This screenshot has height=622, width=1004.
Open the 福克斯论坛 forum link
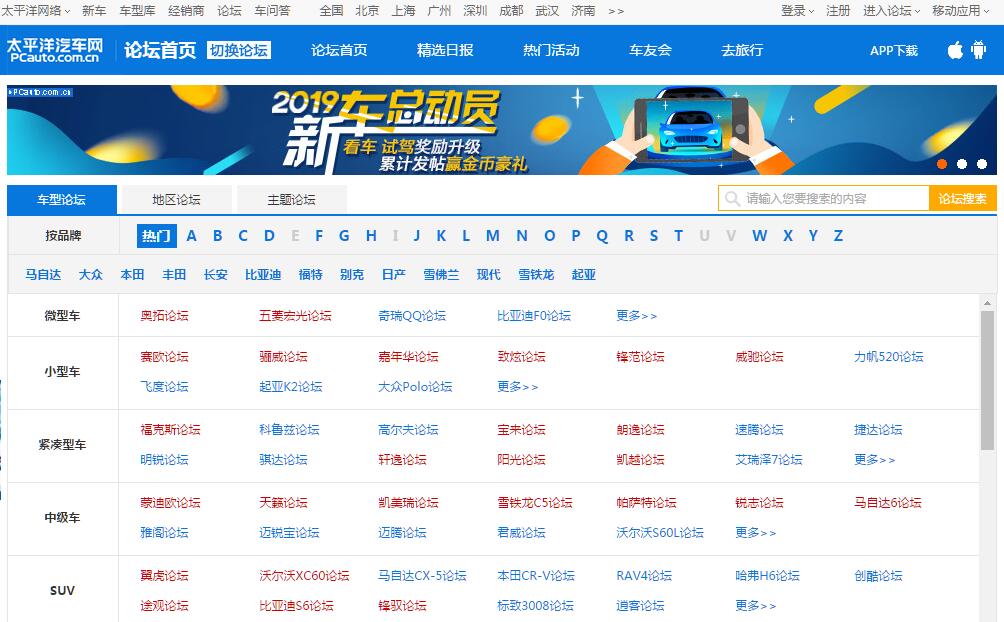[x=170, y=430]
